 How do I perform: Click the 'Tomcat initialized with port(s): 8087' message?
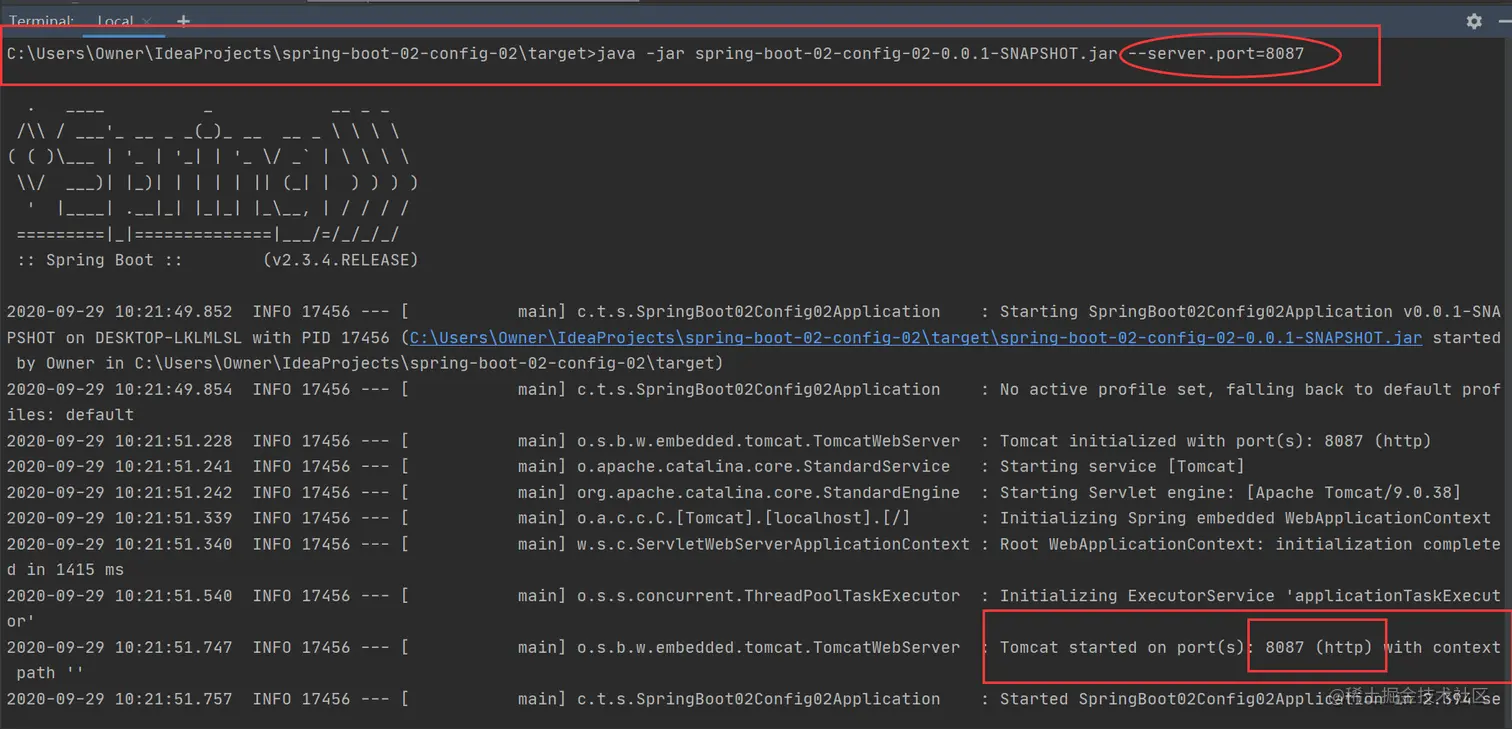pyautogui.click(x=1215, y=441)
